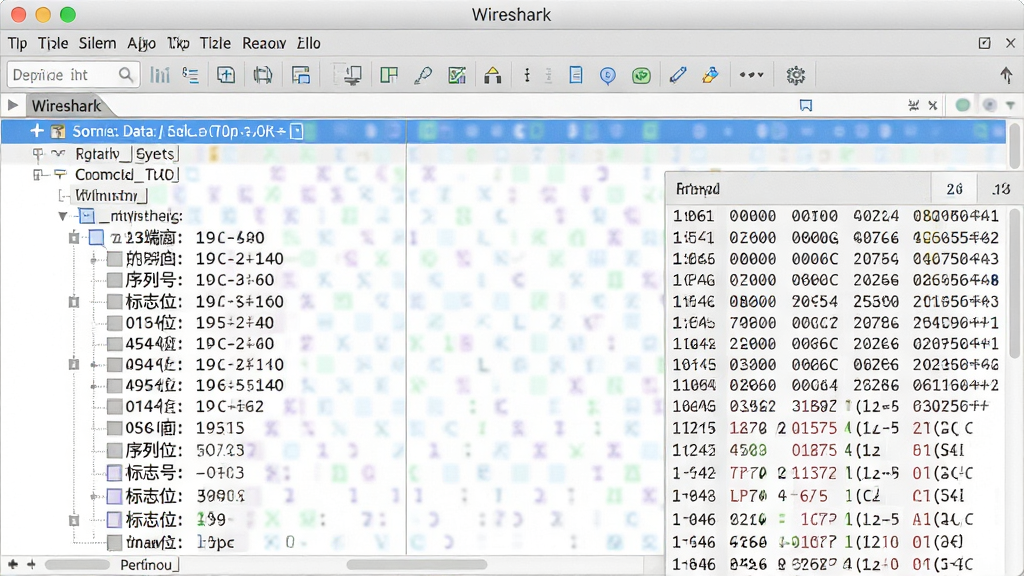1024x576 pixels.
Task: Click the green checklist edit toolbar icon
Action: click(457, 75)
